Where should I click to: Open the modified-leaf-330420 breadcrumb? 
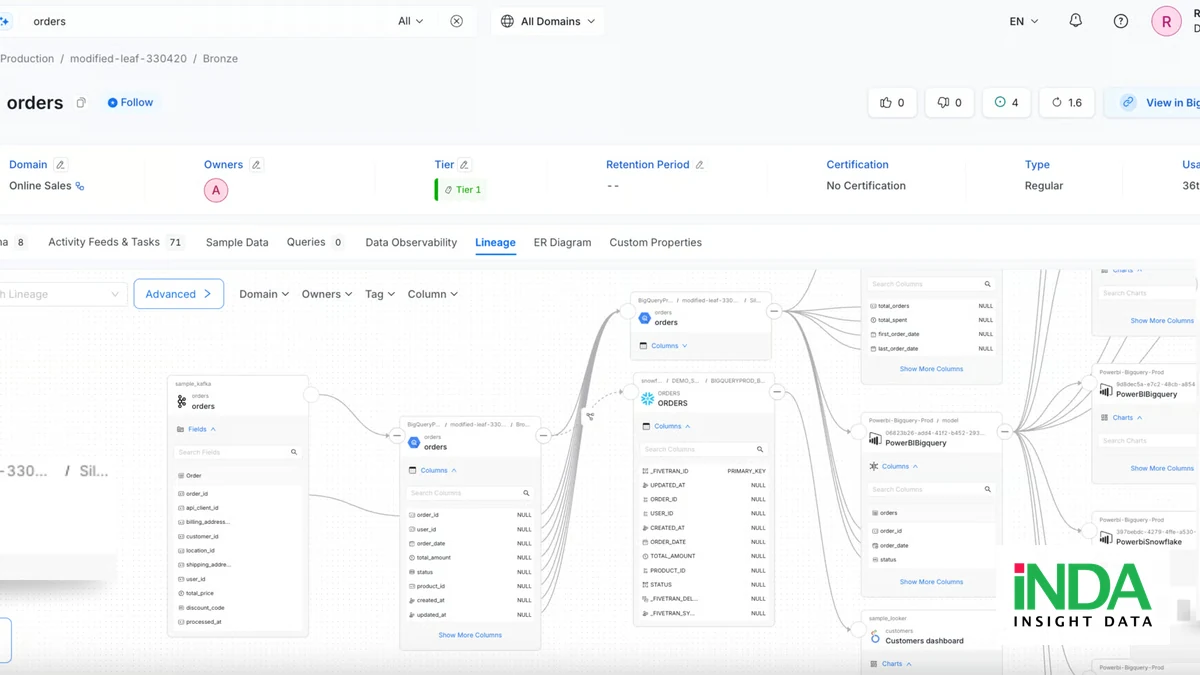click(128, 59)
